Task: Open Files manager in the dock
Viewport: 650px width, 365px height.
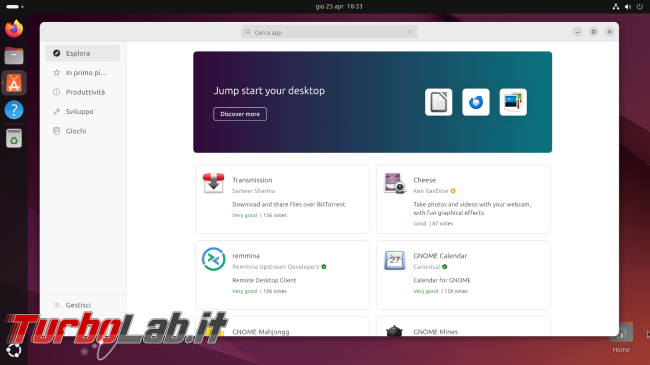Action: [x=14, y=56]
